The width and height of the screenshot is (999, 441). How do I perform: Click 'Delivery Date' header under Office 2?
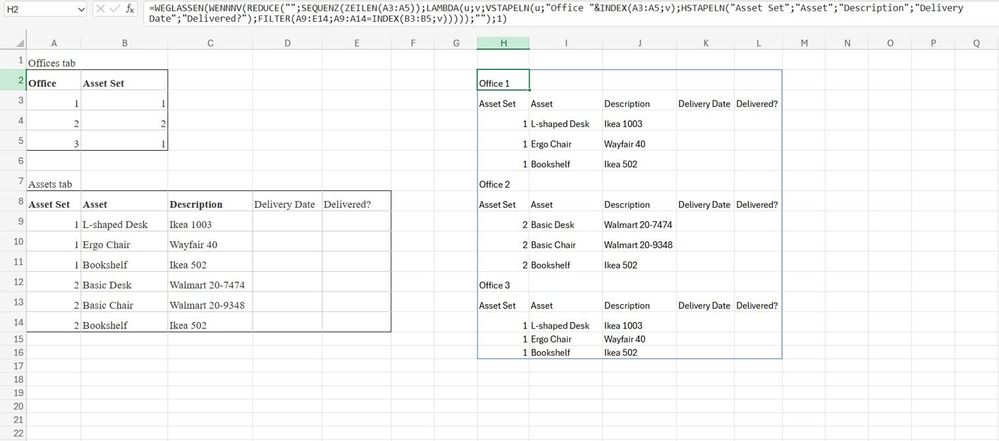point(705,201)
